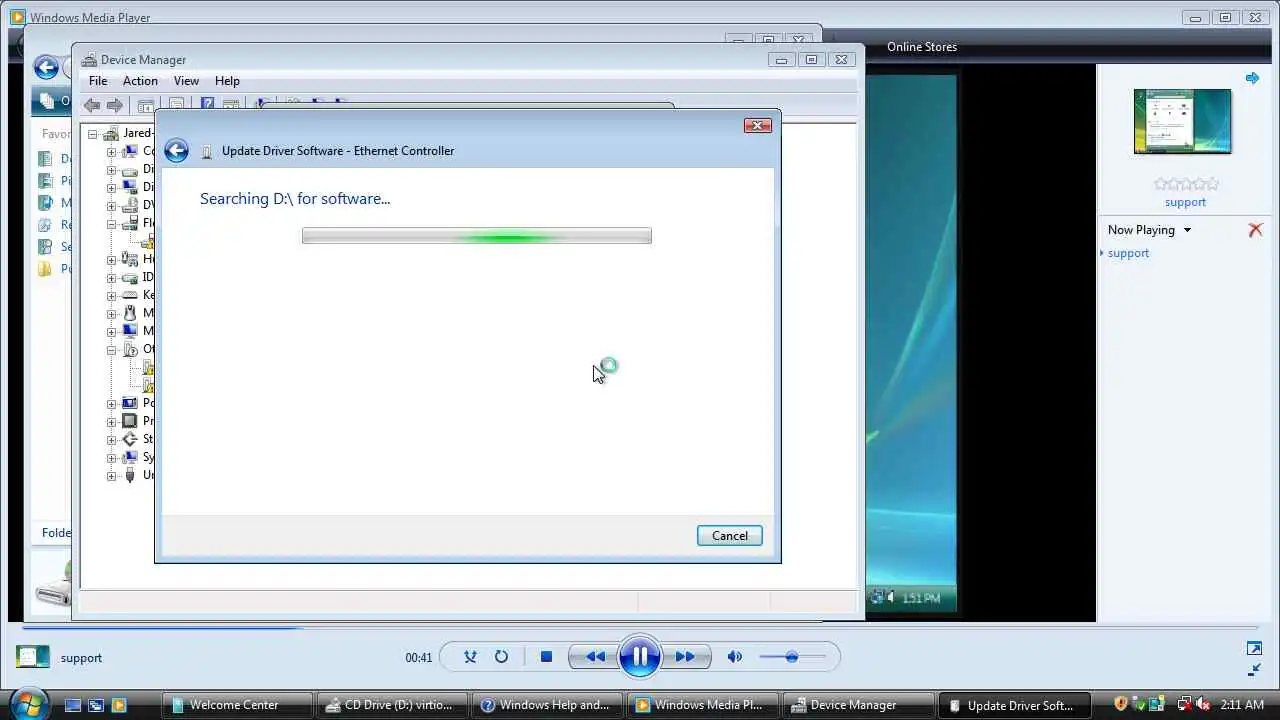Open Device Manager File menu
Viewport: 1280px width, 720px height.
tap(98, 81)
